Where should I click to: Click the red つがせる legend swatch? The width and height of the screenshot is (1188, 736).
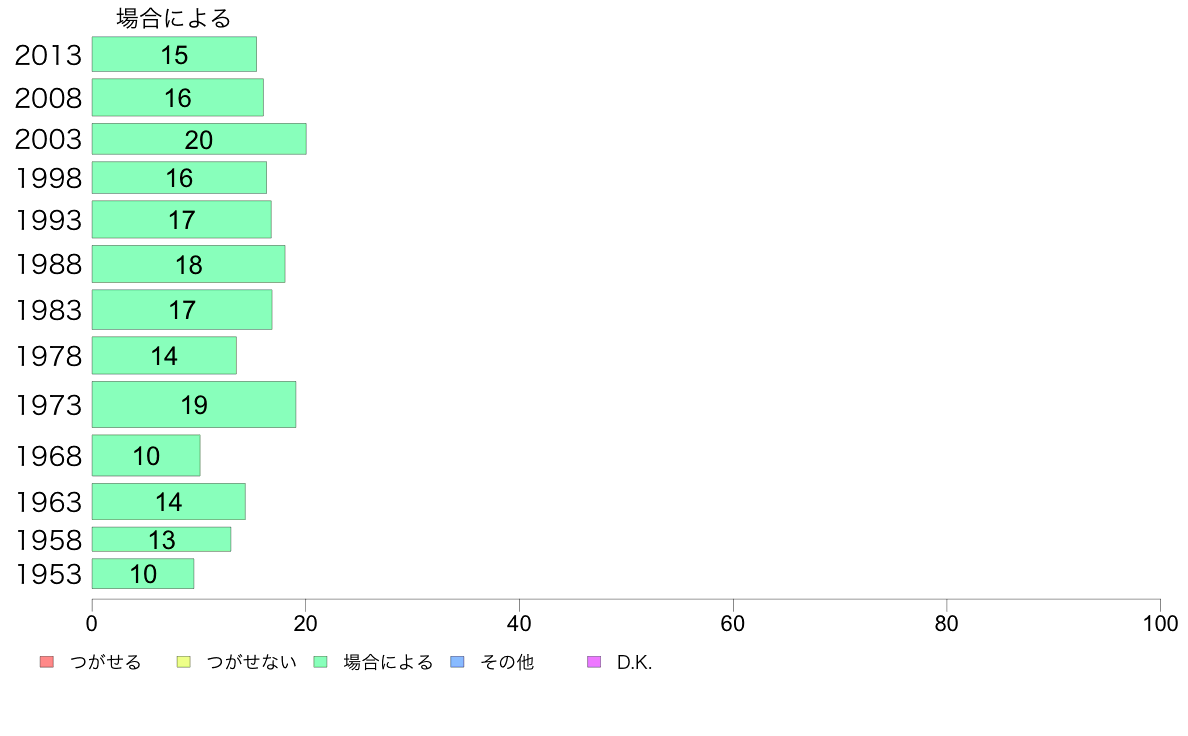point(47,662)
